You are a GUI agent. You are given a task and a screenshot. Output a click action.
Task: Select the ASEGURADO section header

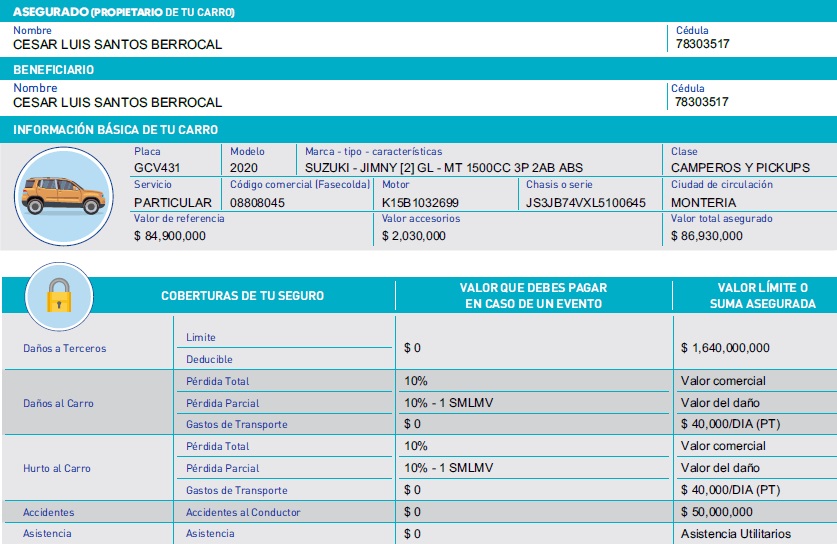(124, 12)
